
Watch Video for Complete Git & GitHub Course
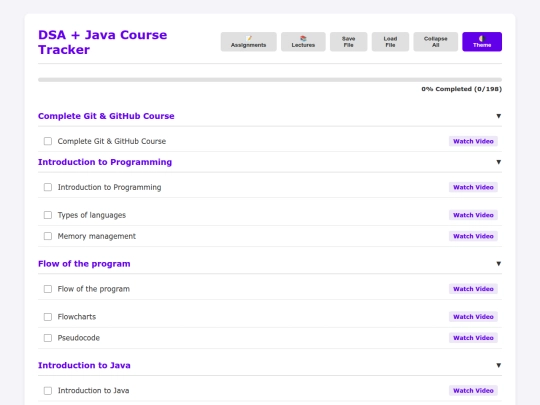pyautogui.click(x=473, y=141)
